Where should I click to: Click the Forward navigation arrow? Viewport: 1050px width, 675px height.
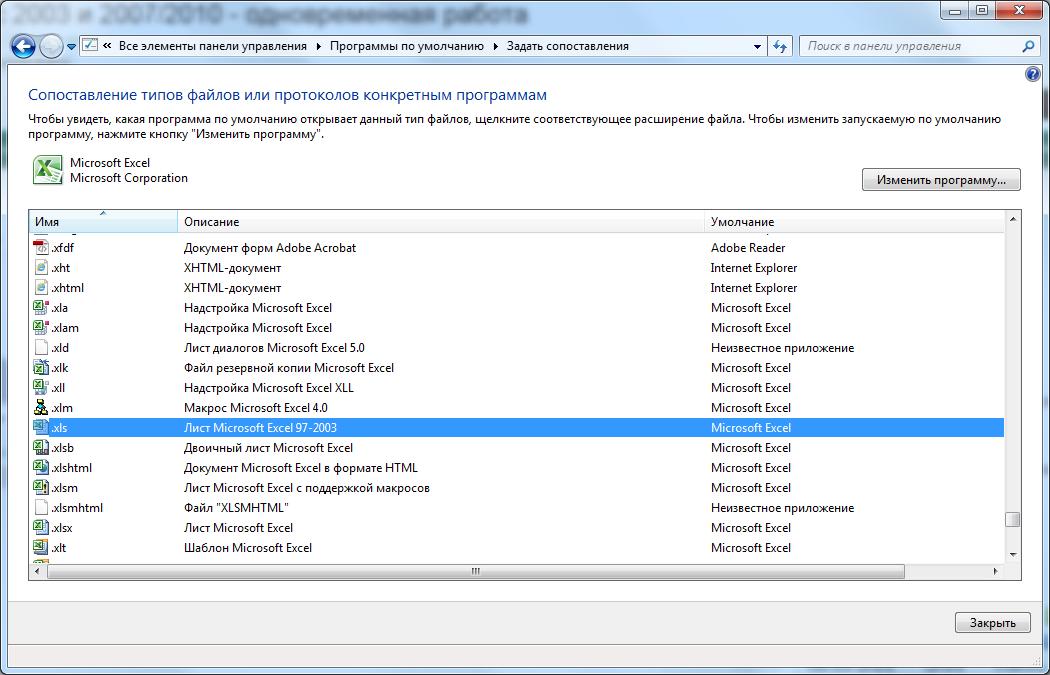[52, 47]
